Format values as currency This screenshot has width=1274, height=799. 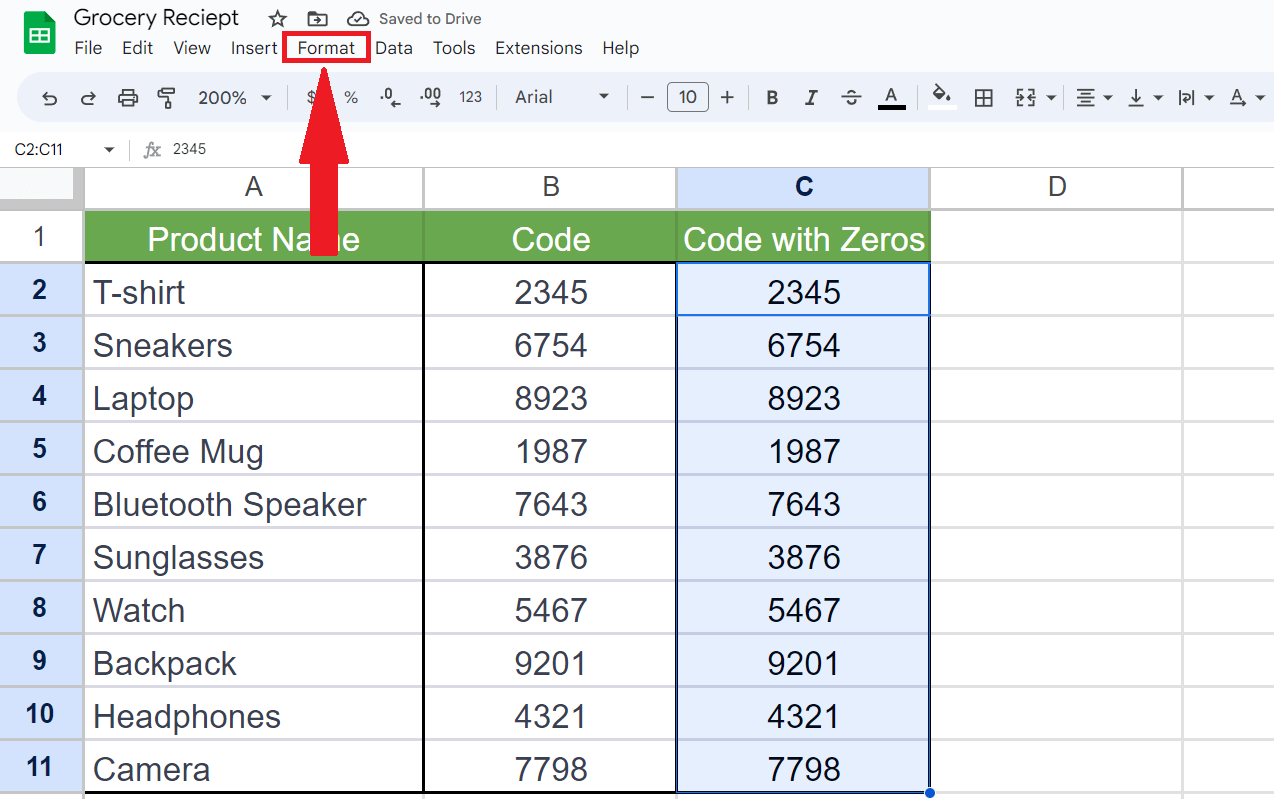coord(311,97)
